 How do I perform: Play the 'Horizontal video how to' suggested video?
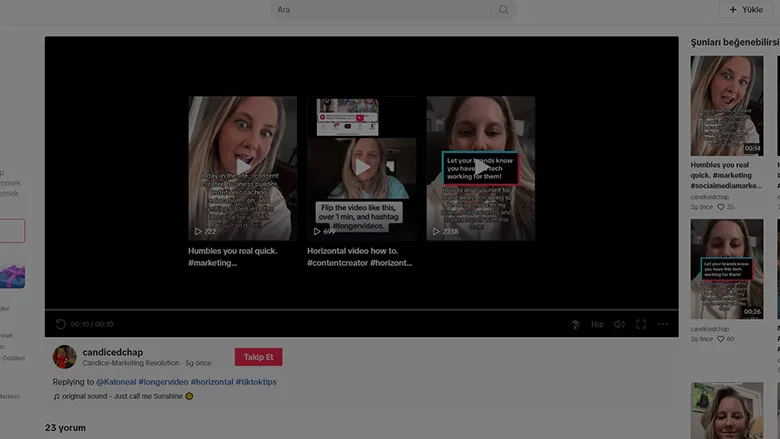[x=362, y=168]
